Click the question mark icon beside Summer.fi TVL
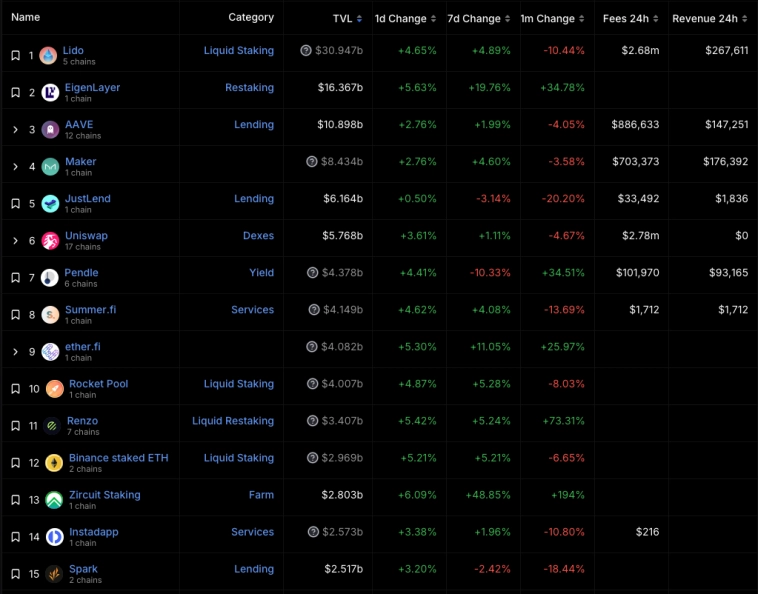This screenshot has width=758, height=594. coord(314,310)
